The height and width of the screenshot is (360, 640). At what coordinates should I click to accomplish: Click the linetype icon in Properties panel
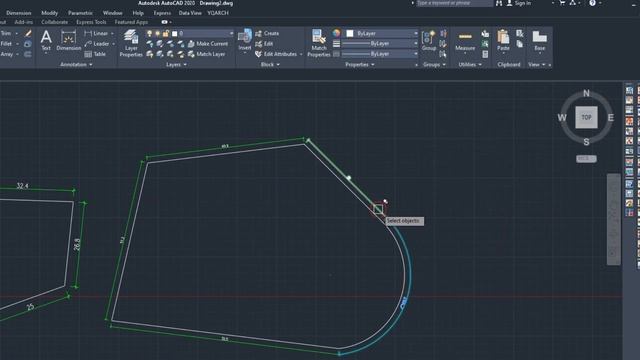tap(336, 54)
